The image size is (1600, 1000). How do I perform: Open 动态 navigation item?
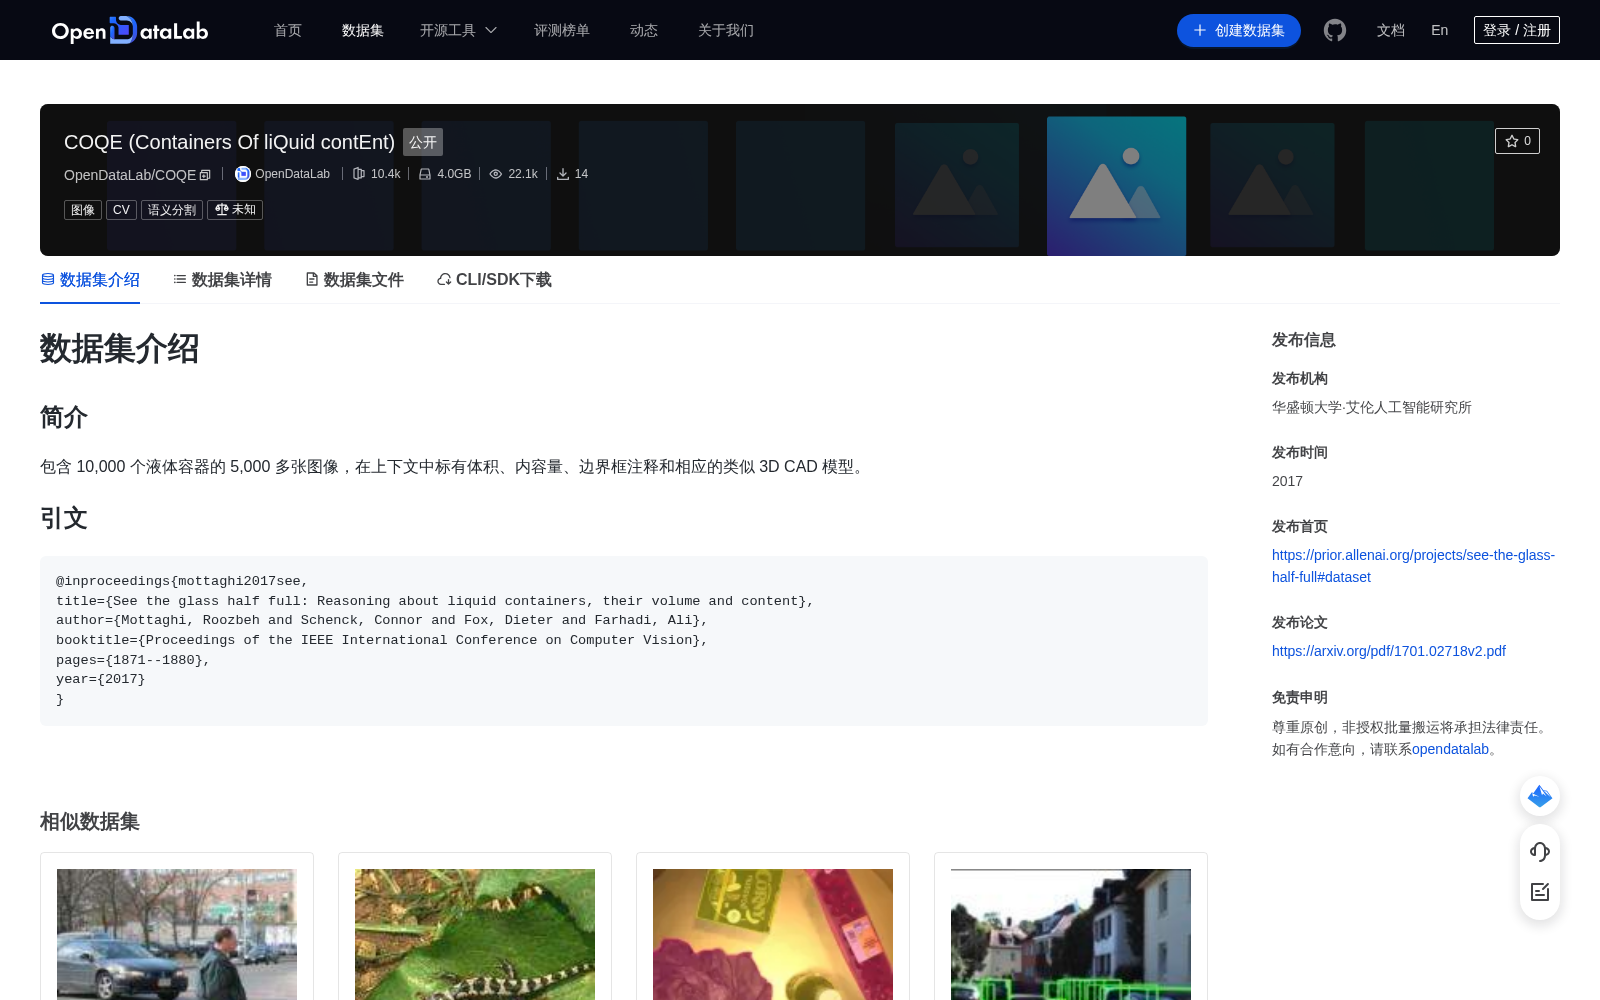click(x=644, y=30)
